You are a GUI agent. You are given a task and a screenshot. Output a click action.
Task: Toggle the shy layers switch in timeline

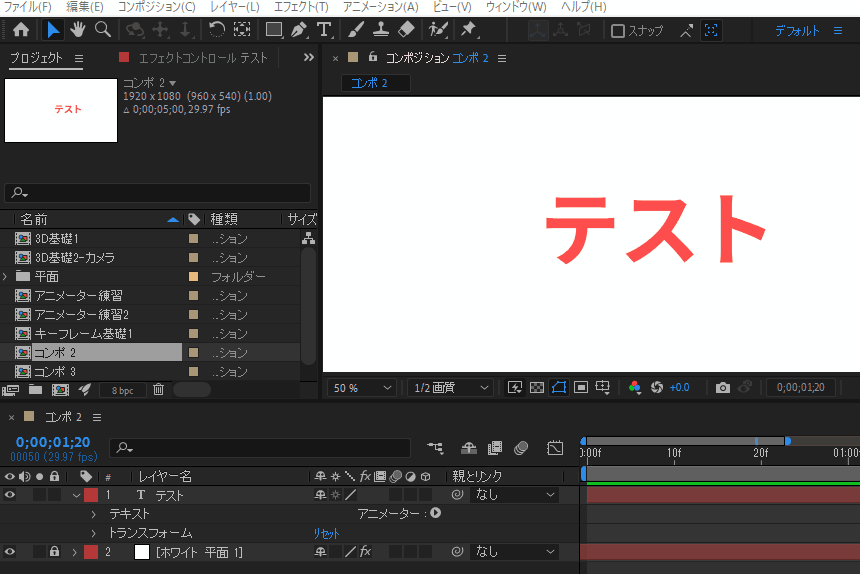468,448
